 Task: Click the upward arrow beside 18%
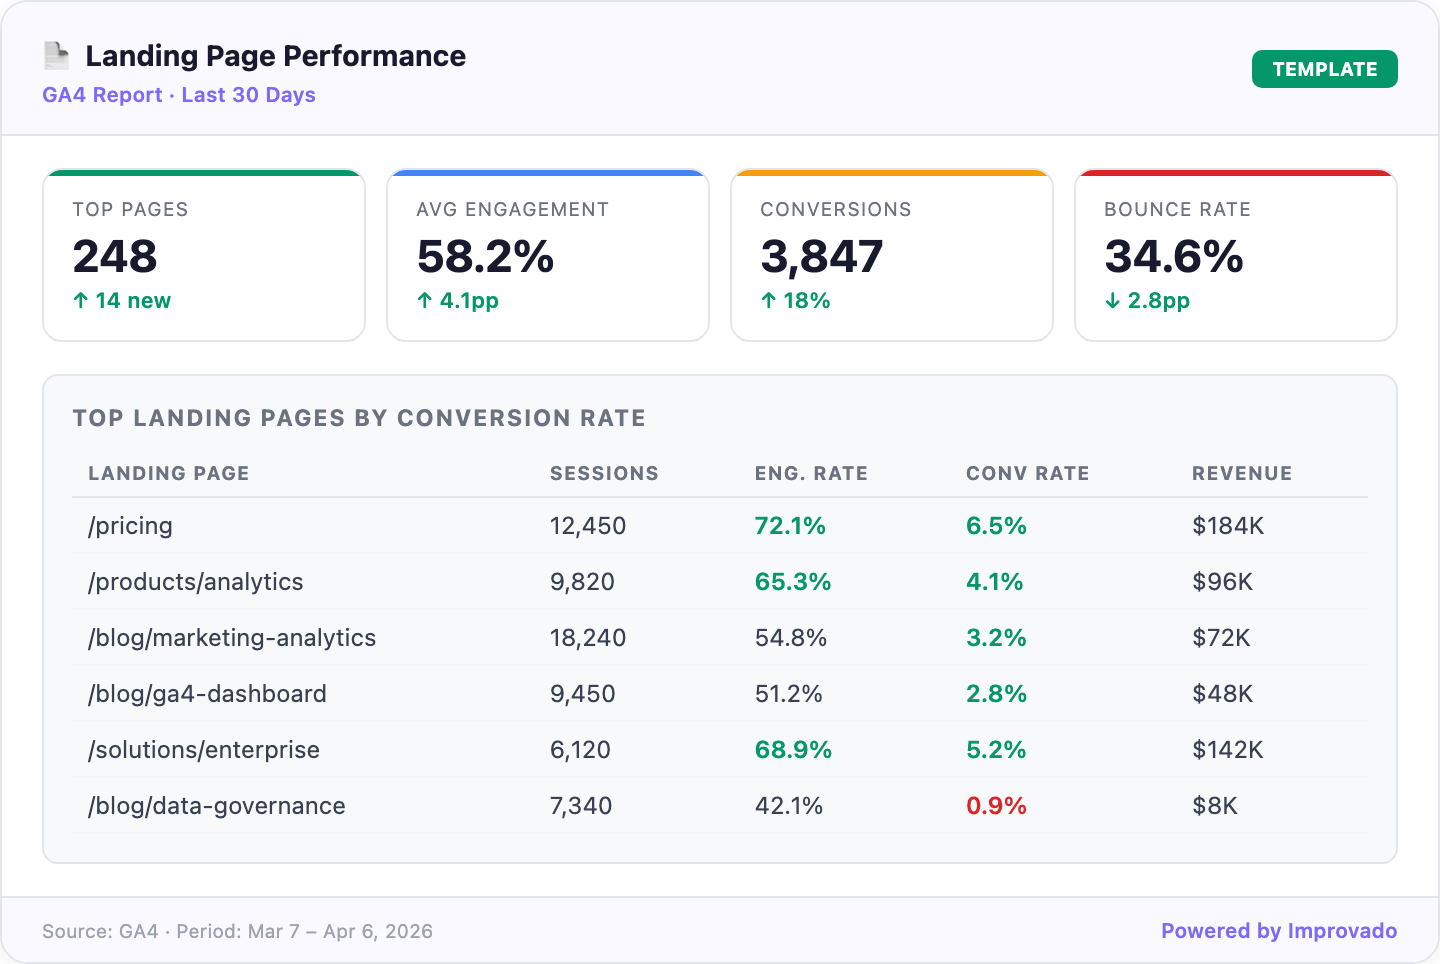pos(769,300)
